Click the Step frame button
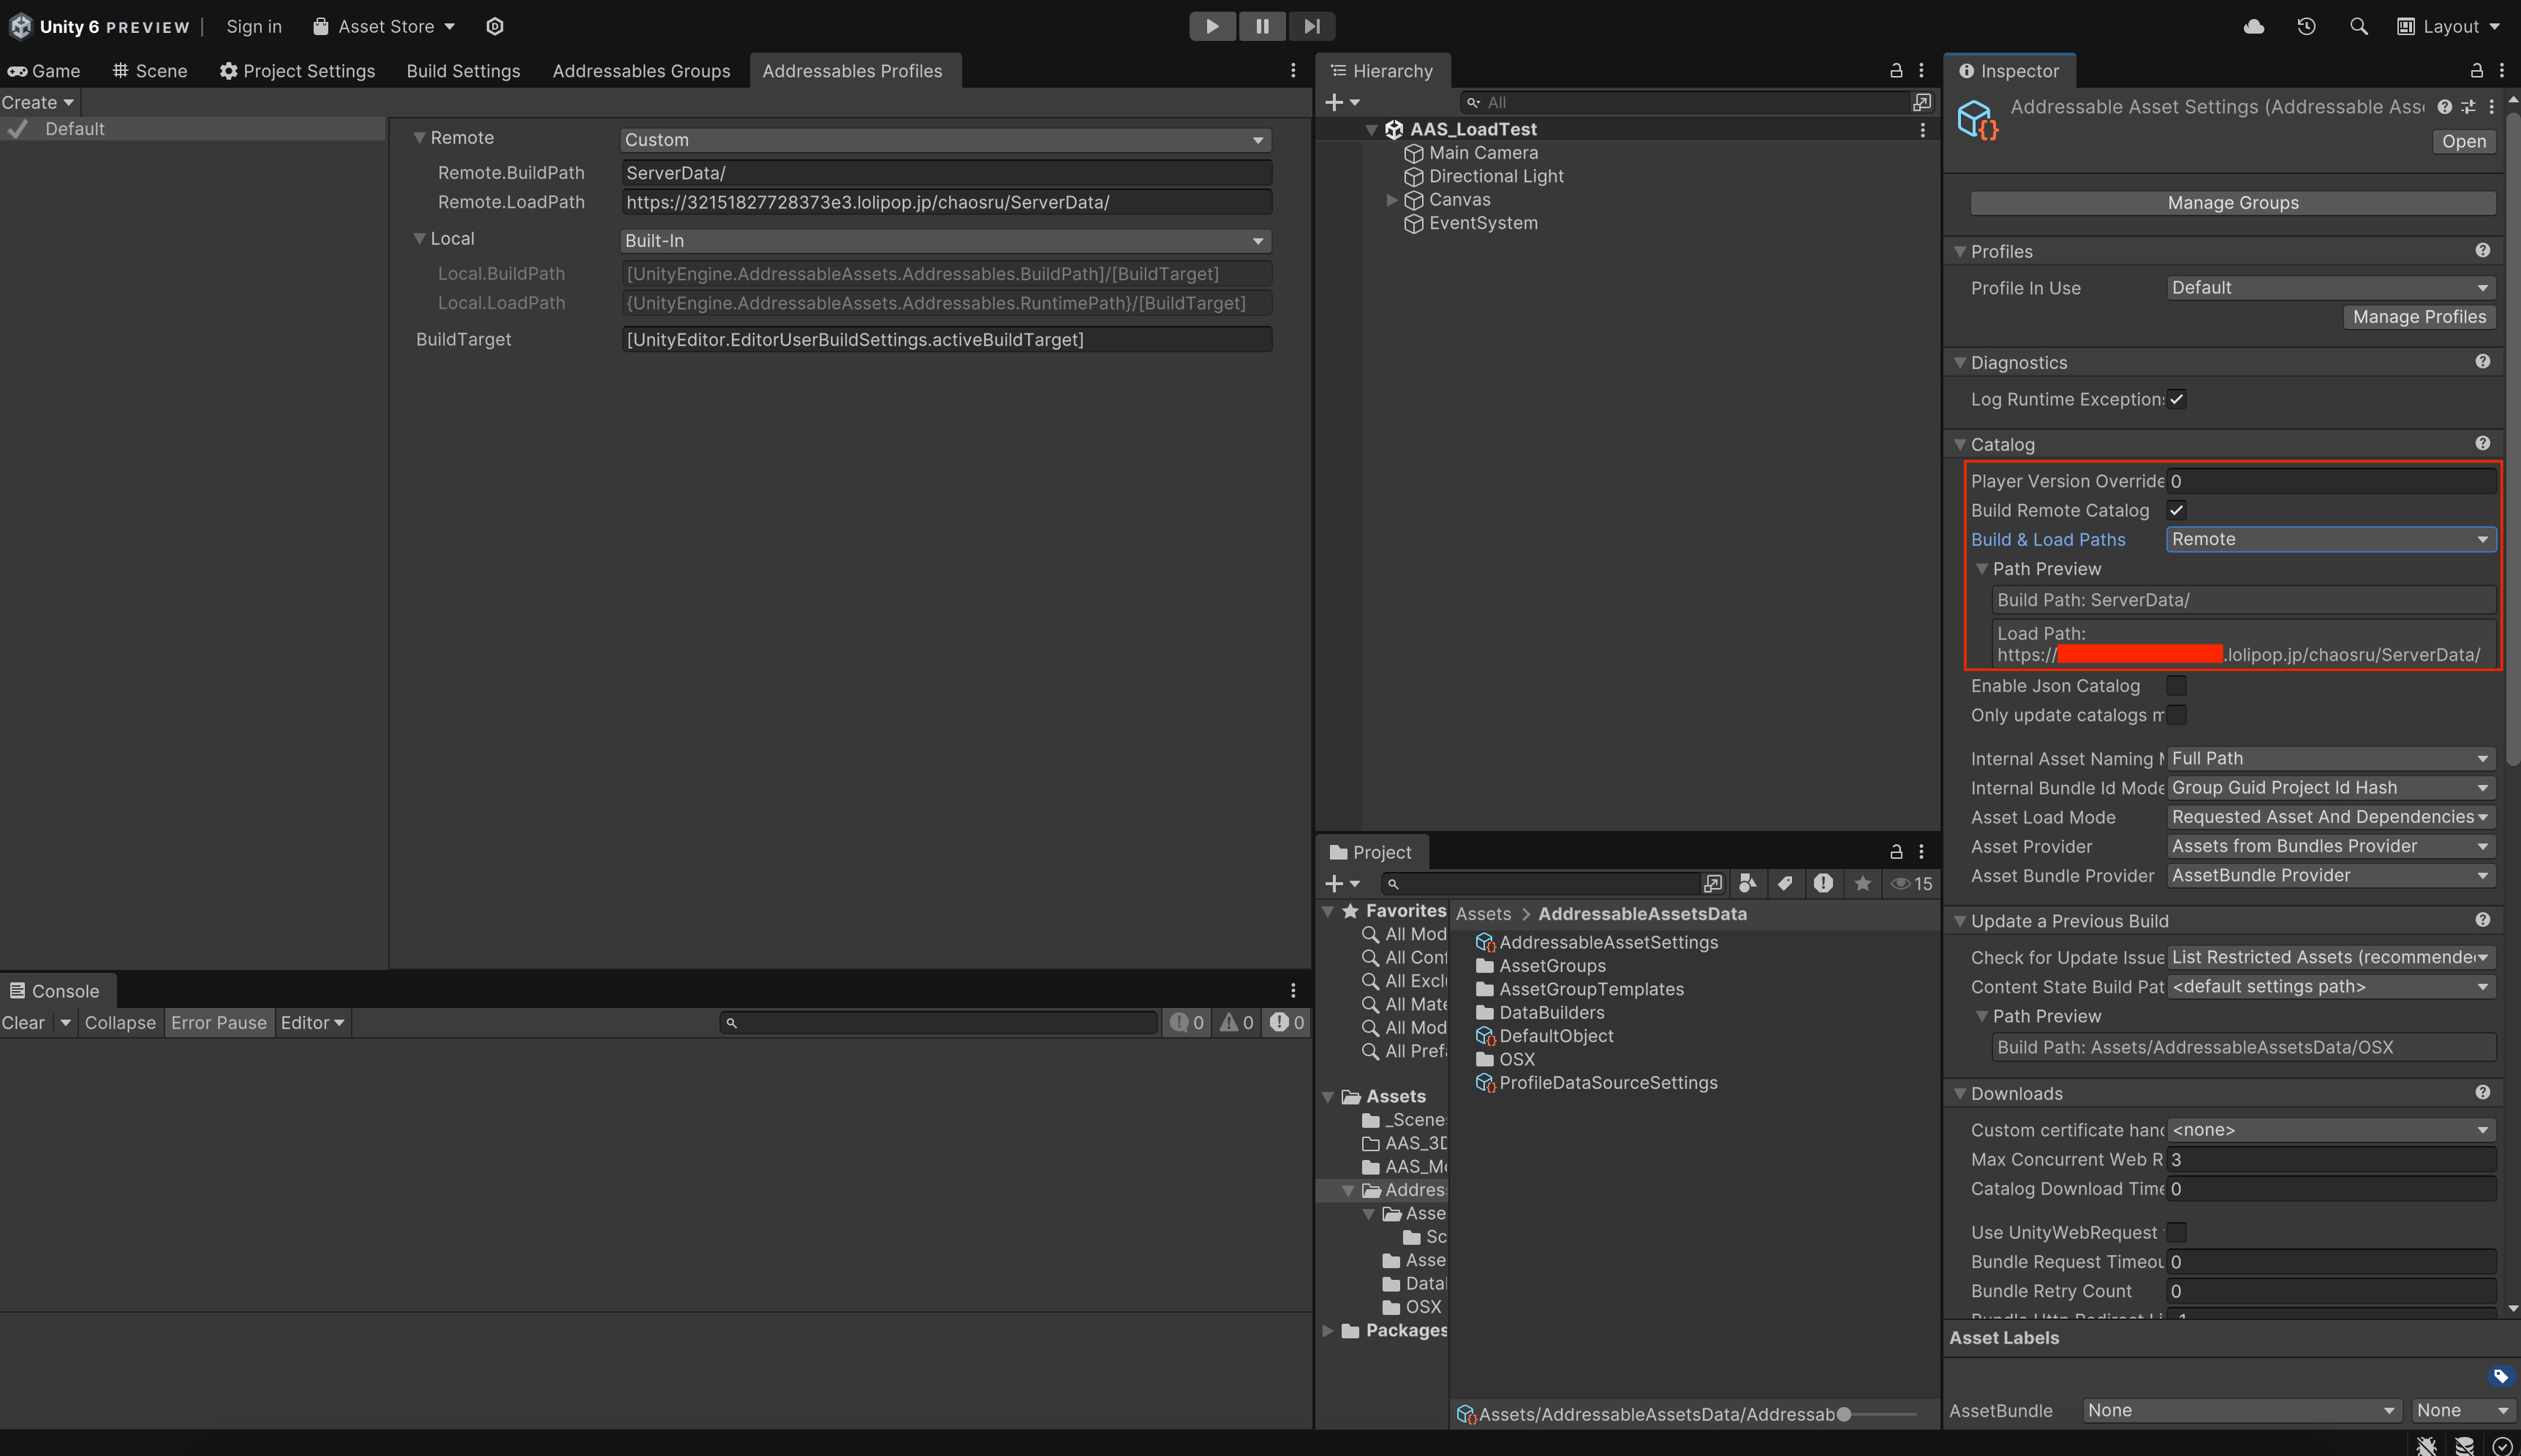The width and height of the screenshot is (2521, 1456). click(1312, 26)
